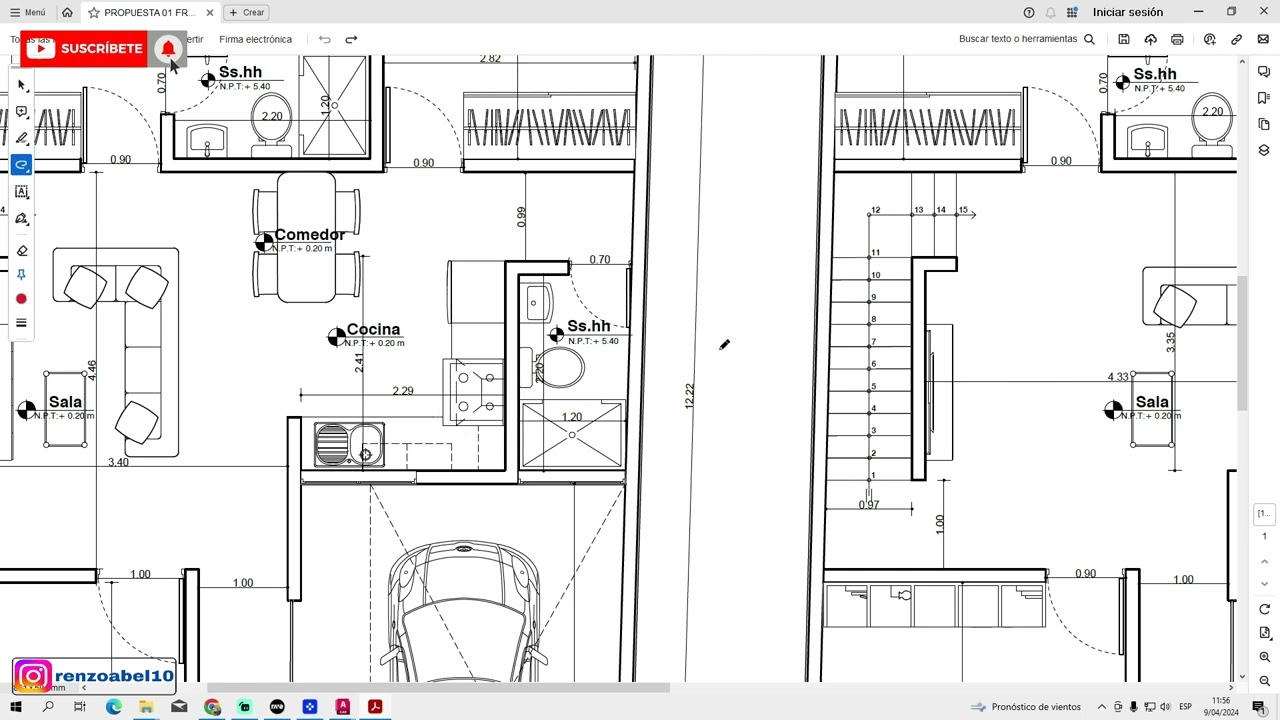Go to the previous page arrow

click(x=1264, y=561)
